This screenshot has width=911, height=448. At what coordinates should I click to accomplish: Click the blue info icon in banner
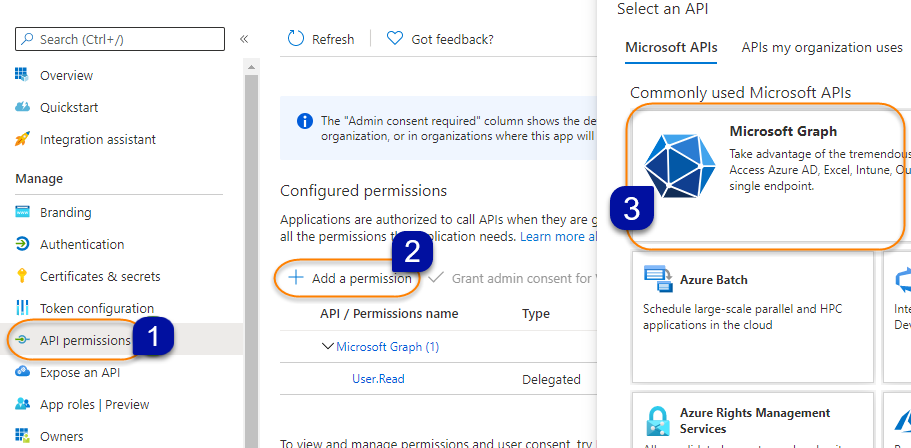tap(304, 121)
